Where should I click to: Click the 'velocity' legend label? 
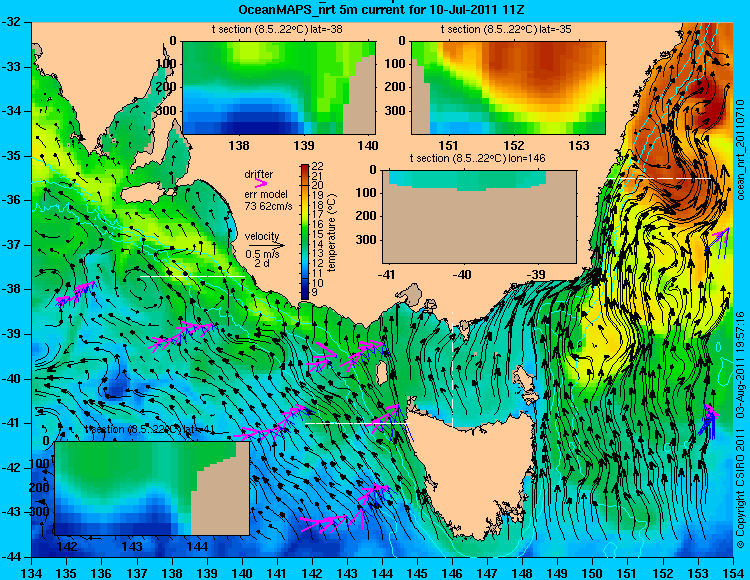pos(262,236)
